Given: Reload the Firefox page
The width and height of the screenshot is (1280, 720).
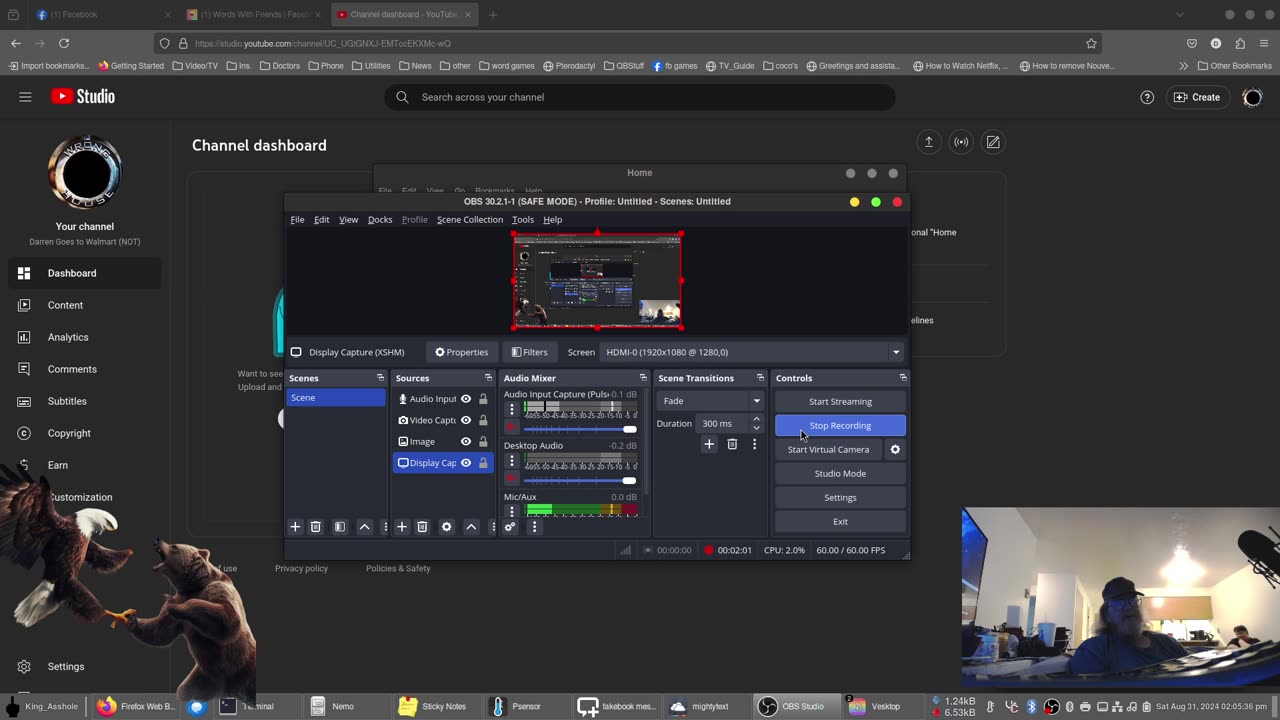Looking at the screenshot, I should coord(64,43).
